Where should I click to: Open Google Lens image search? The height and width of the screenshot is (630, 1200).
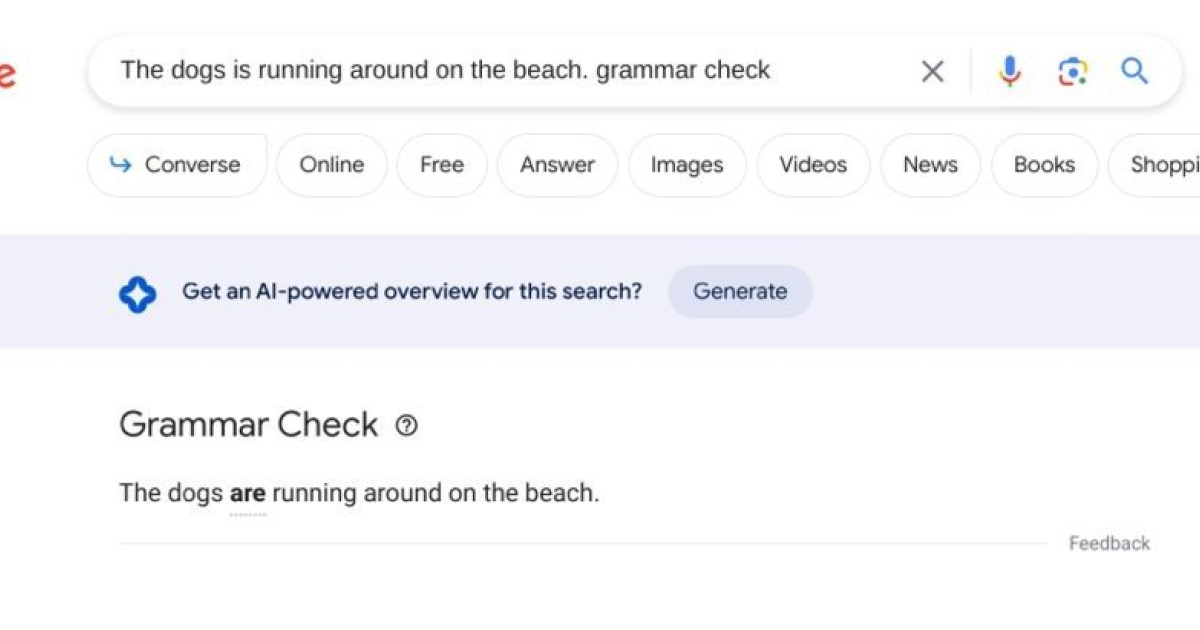(x=1072, y=70)
